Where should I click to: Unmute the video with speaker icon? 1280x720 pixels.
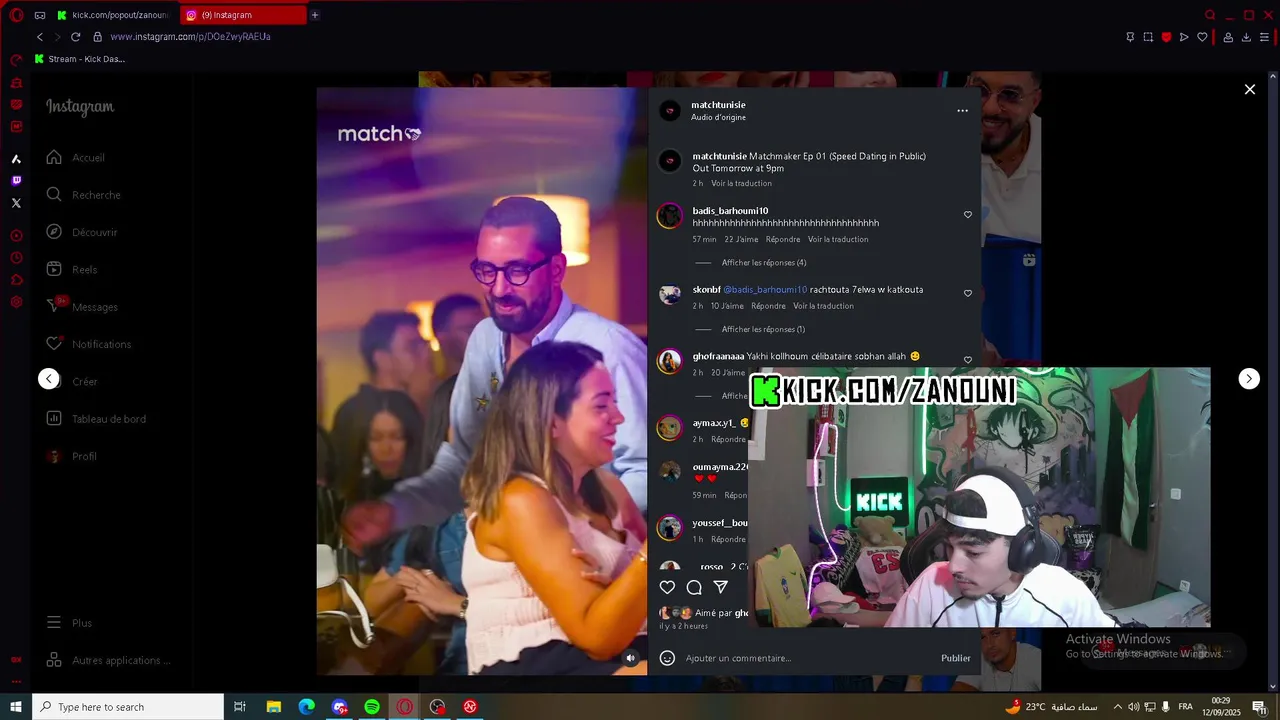click(x=630, y=658)
